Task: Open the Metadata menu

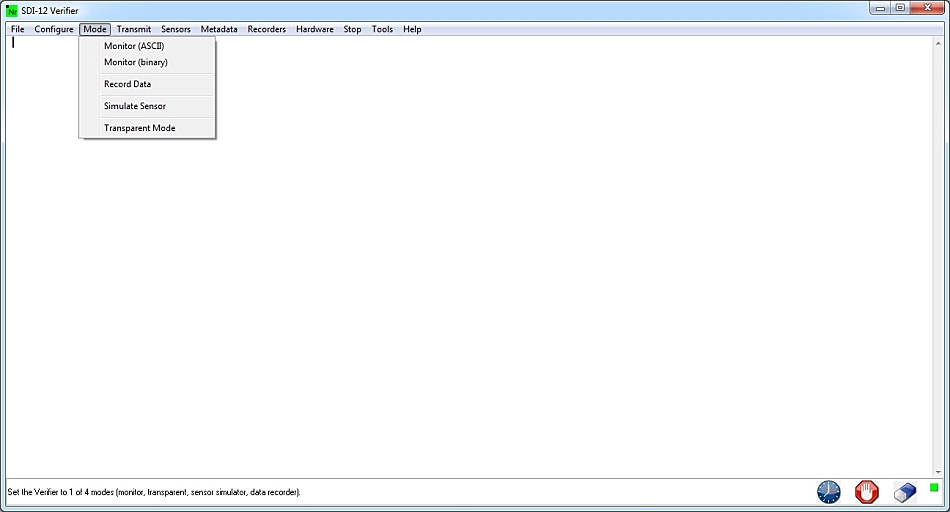Action: click(219, 29)
